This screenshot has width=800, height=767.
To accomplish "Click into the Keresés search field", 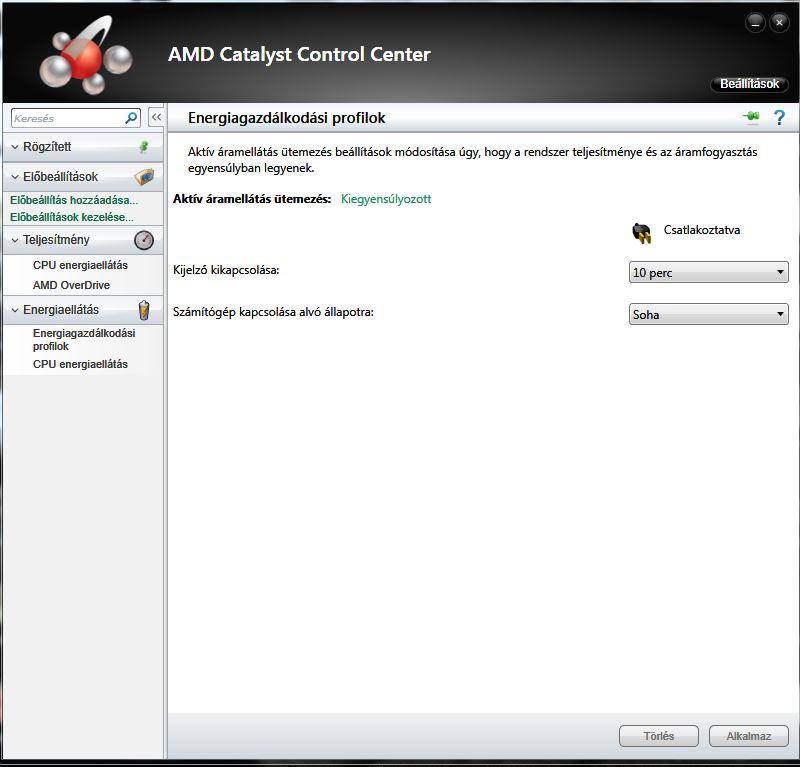I will point(66,118).
